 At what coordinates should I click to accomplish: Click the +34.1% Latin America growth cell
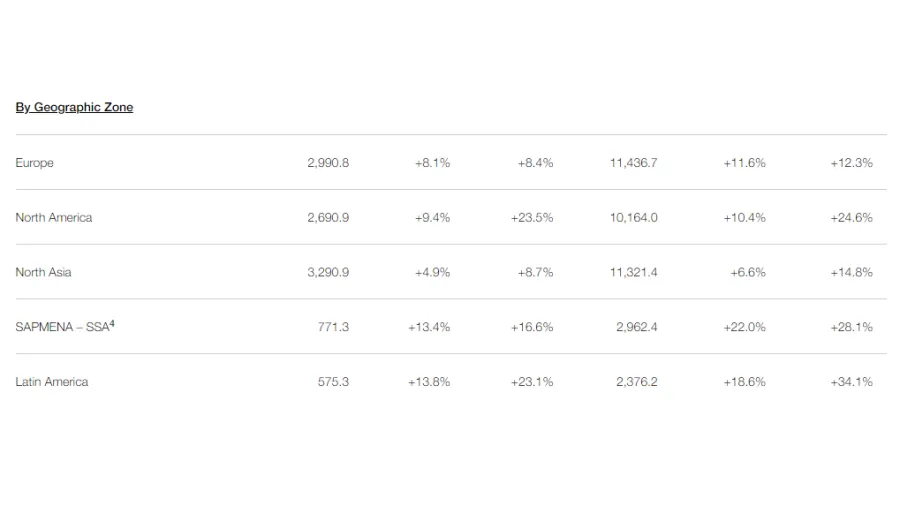pyautogui.click(x=851, y=382)
